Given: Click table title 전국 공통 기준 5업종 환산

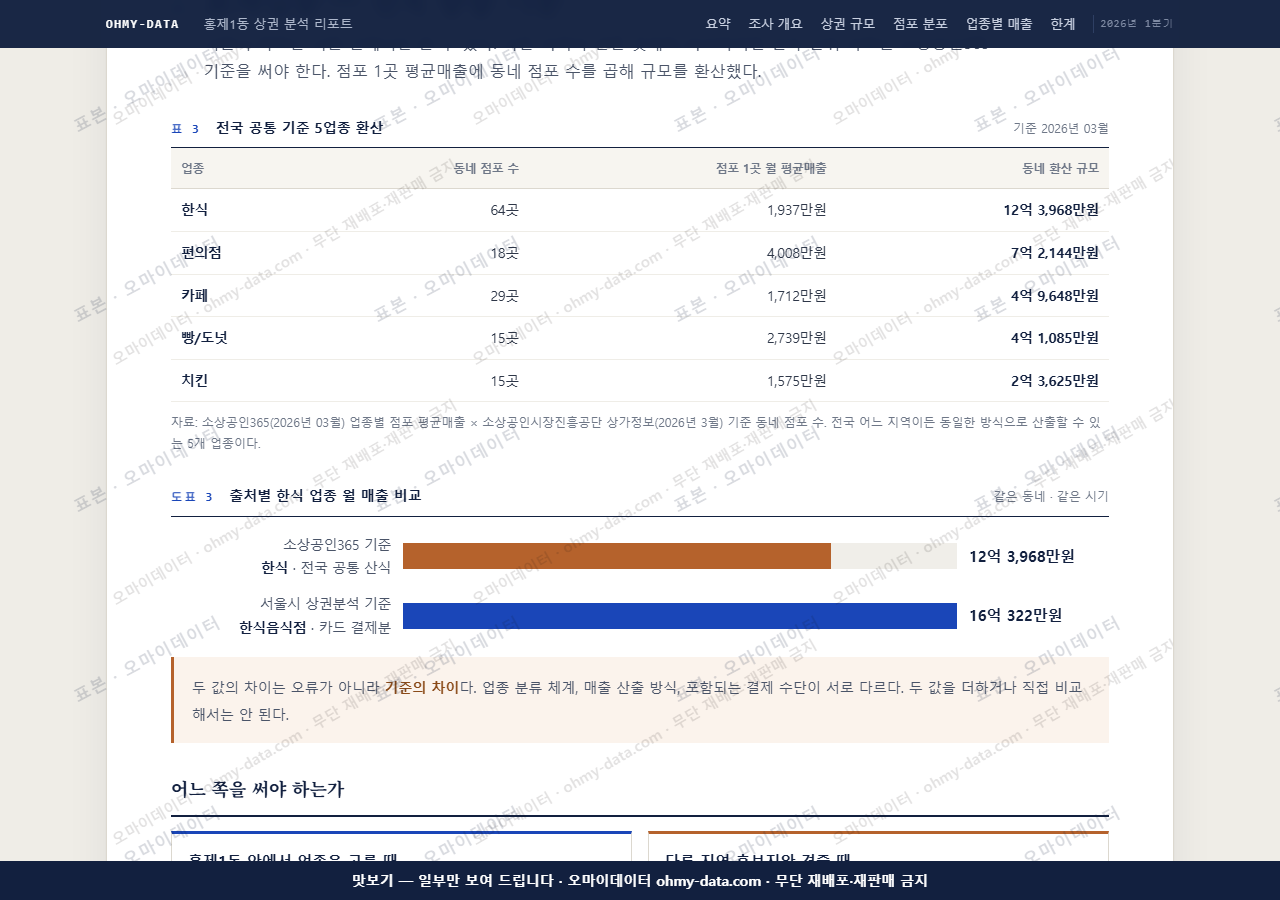Looking at the screenshot, I should pos(299,128).
